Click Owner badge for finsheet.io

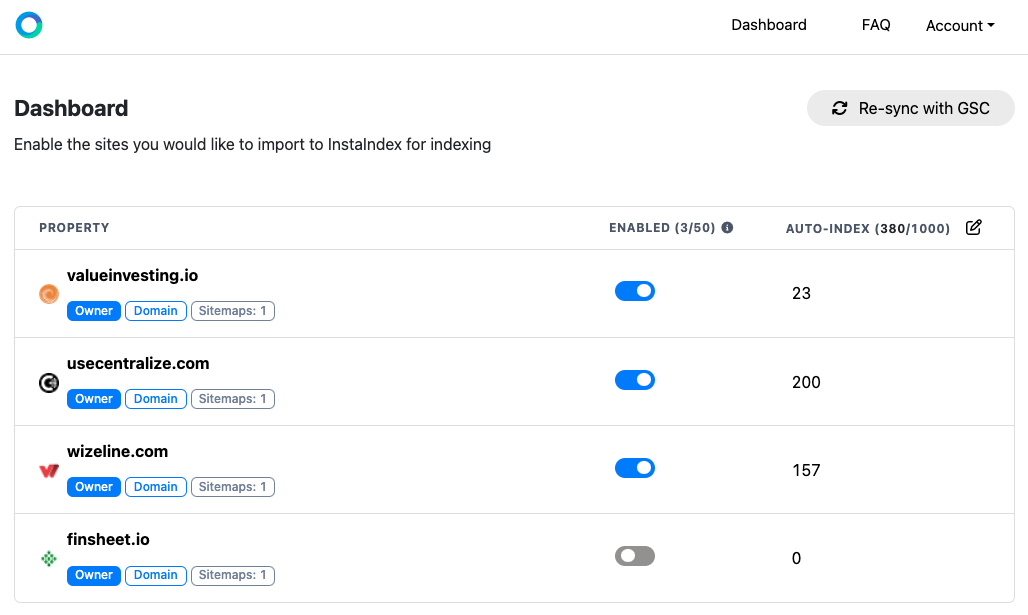pos(94,575)
